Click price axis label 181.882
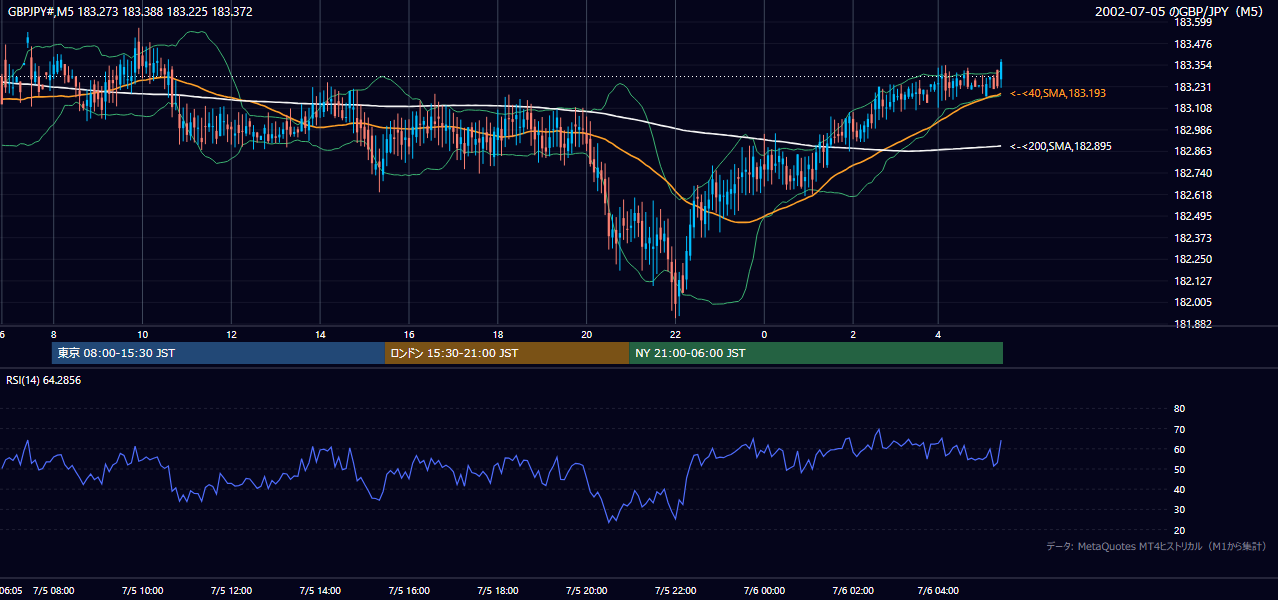The width and height of the screenshot is (1278, 600). 1193,324
